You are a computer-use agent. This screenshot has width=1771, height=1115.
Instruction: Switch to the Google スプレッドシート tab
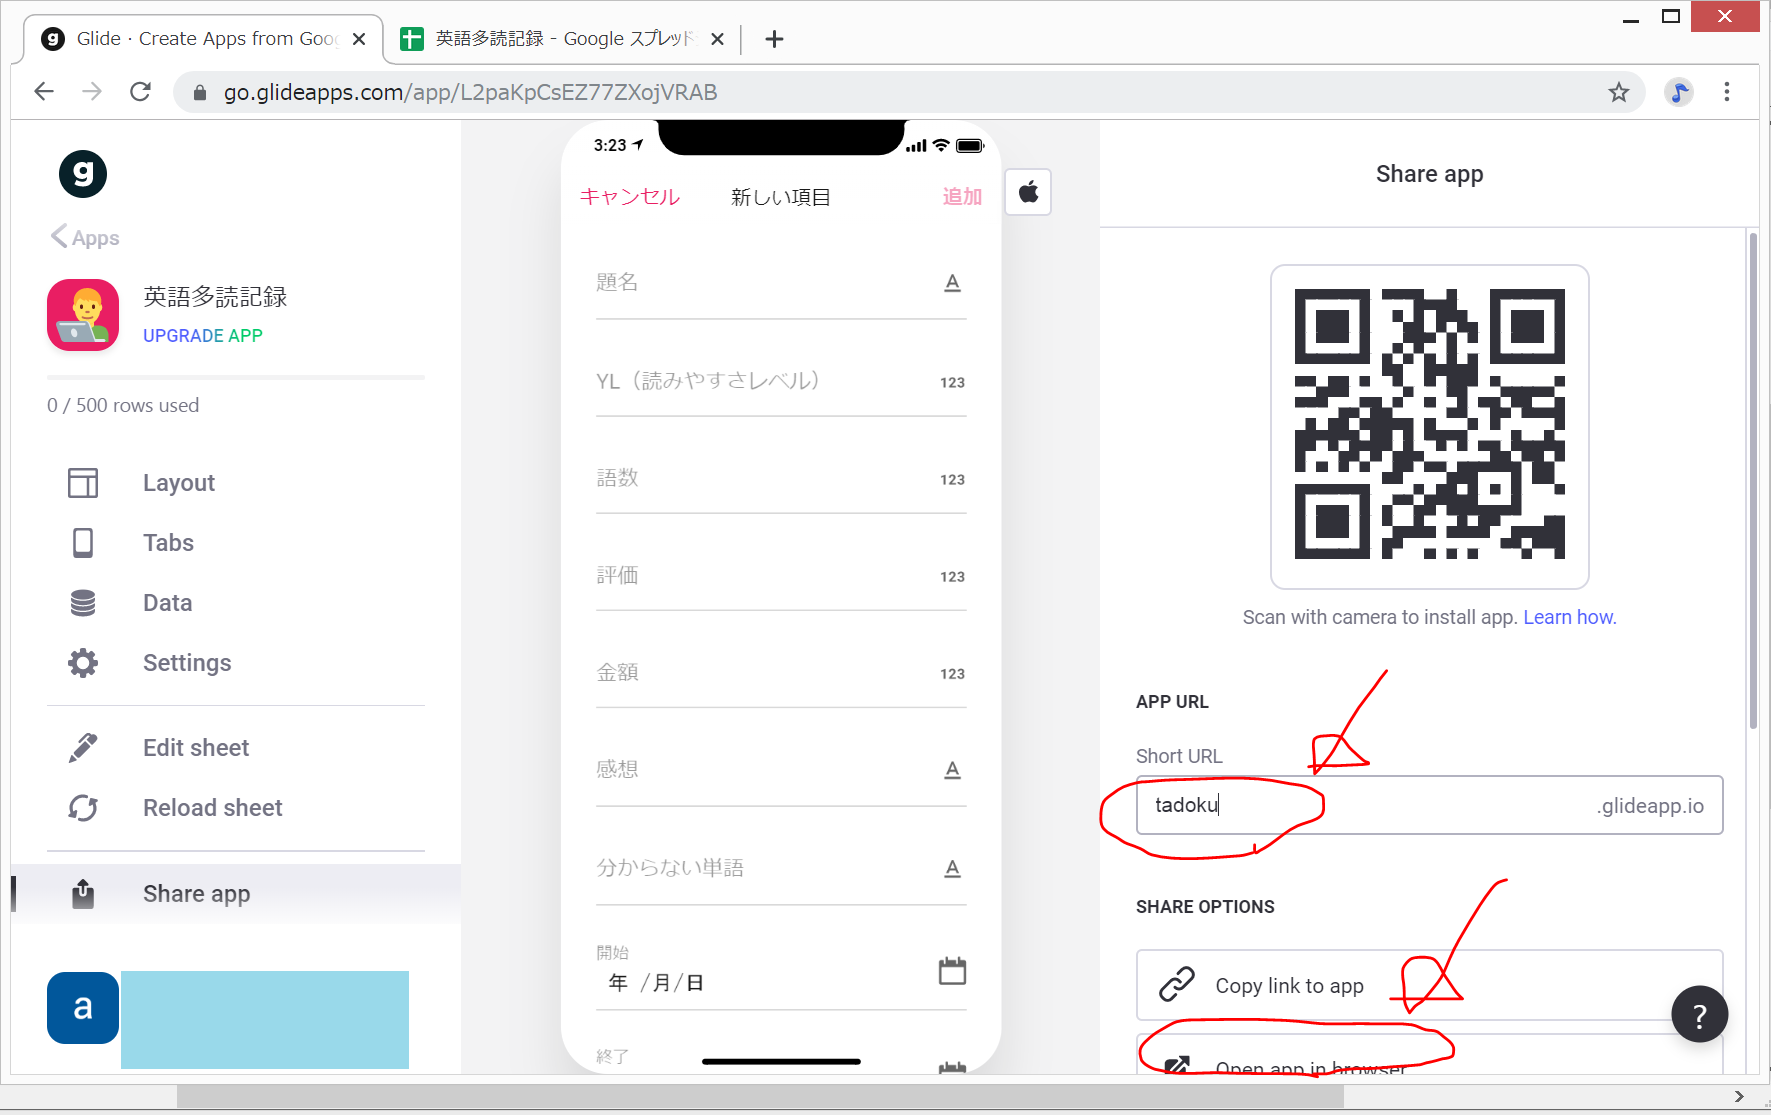click(561, 39)
